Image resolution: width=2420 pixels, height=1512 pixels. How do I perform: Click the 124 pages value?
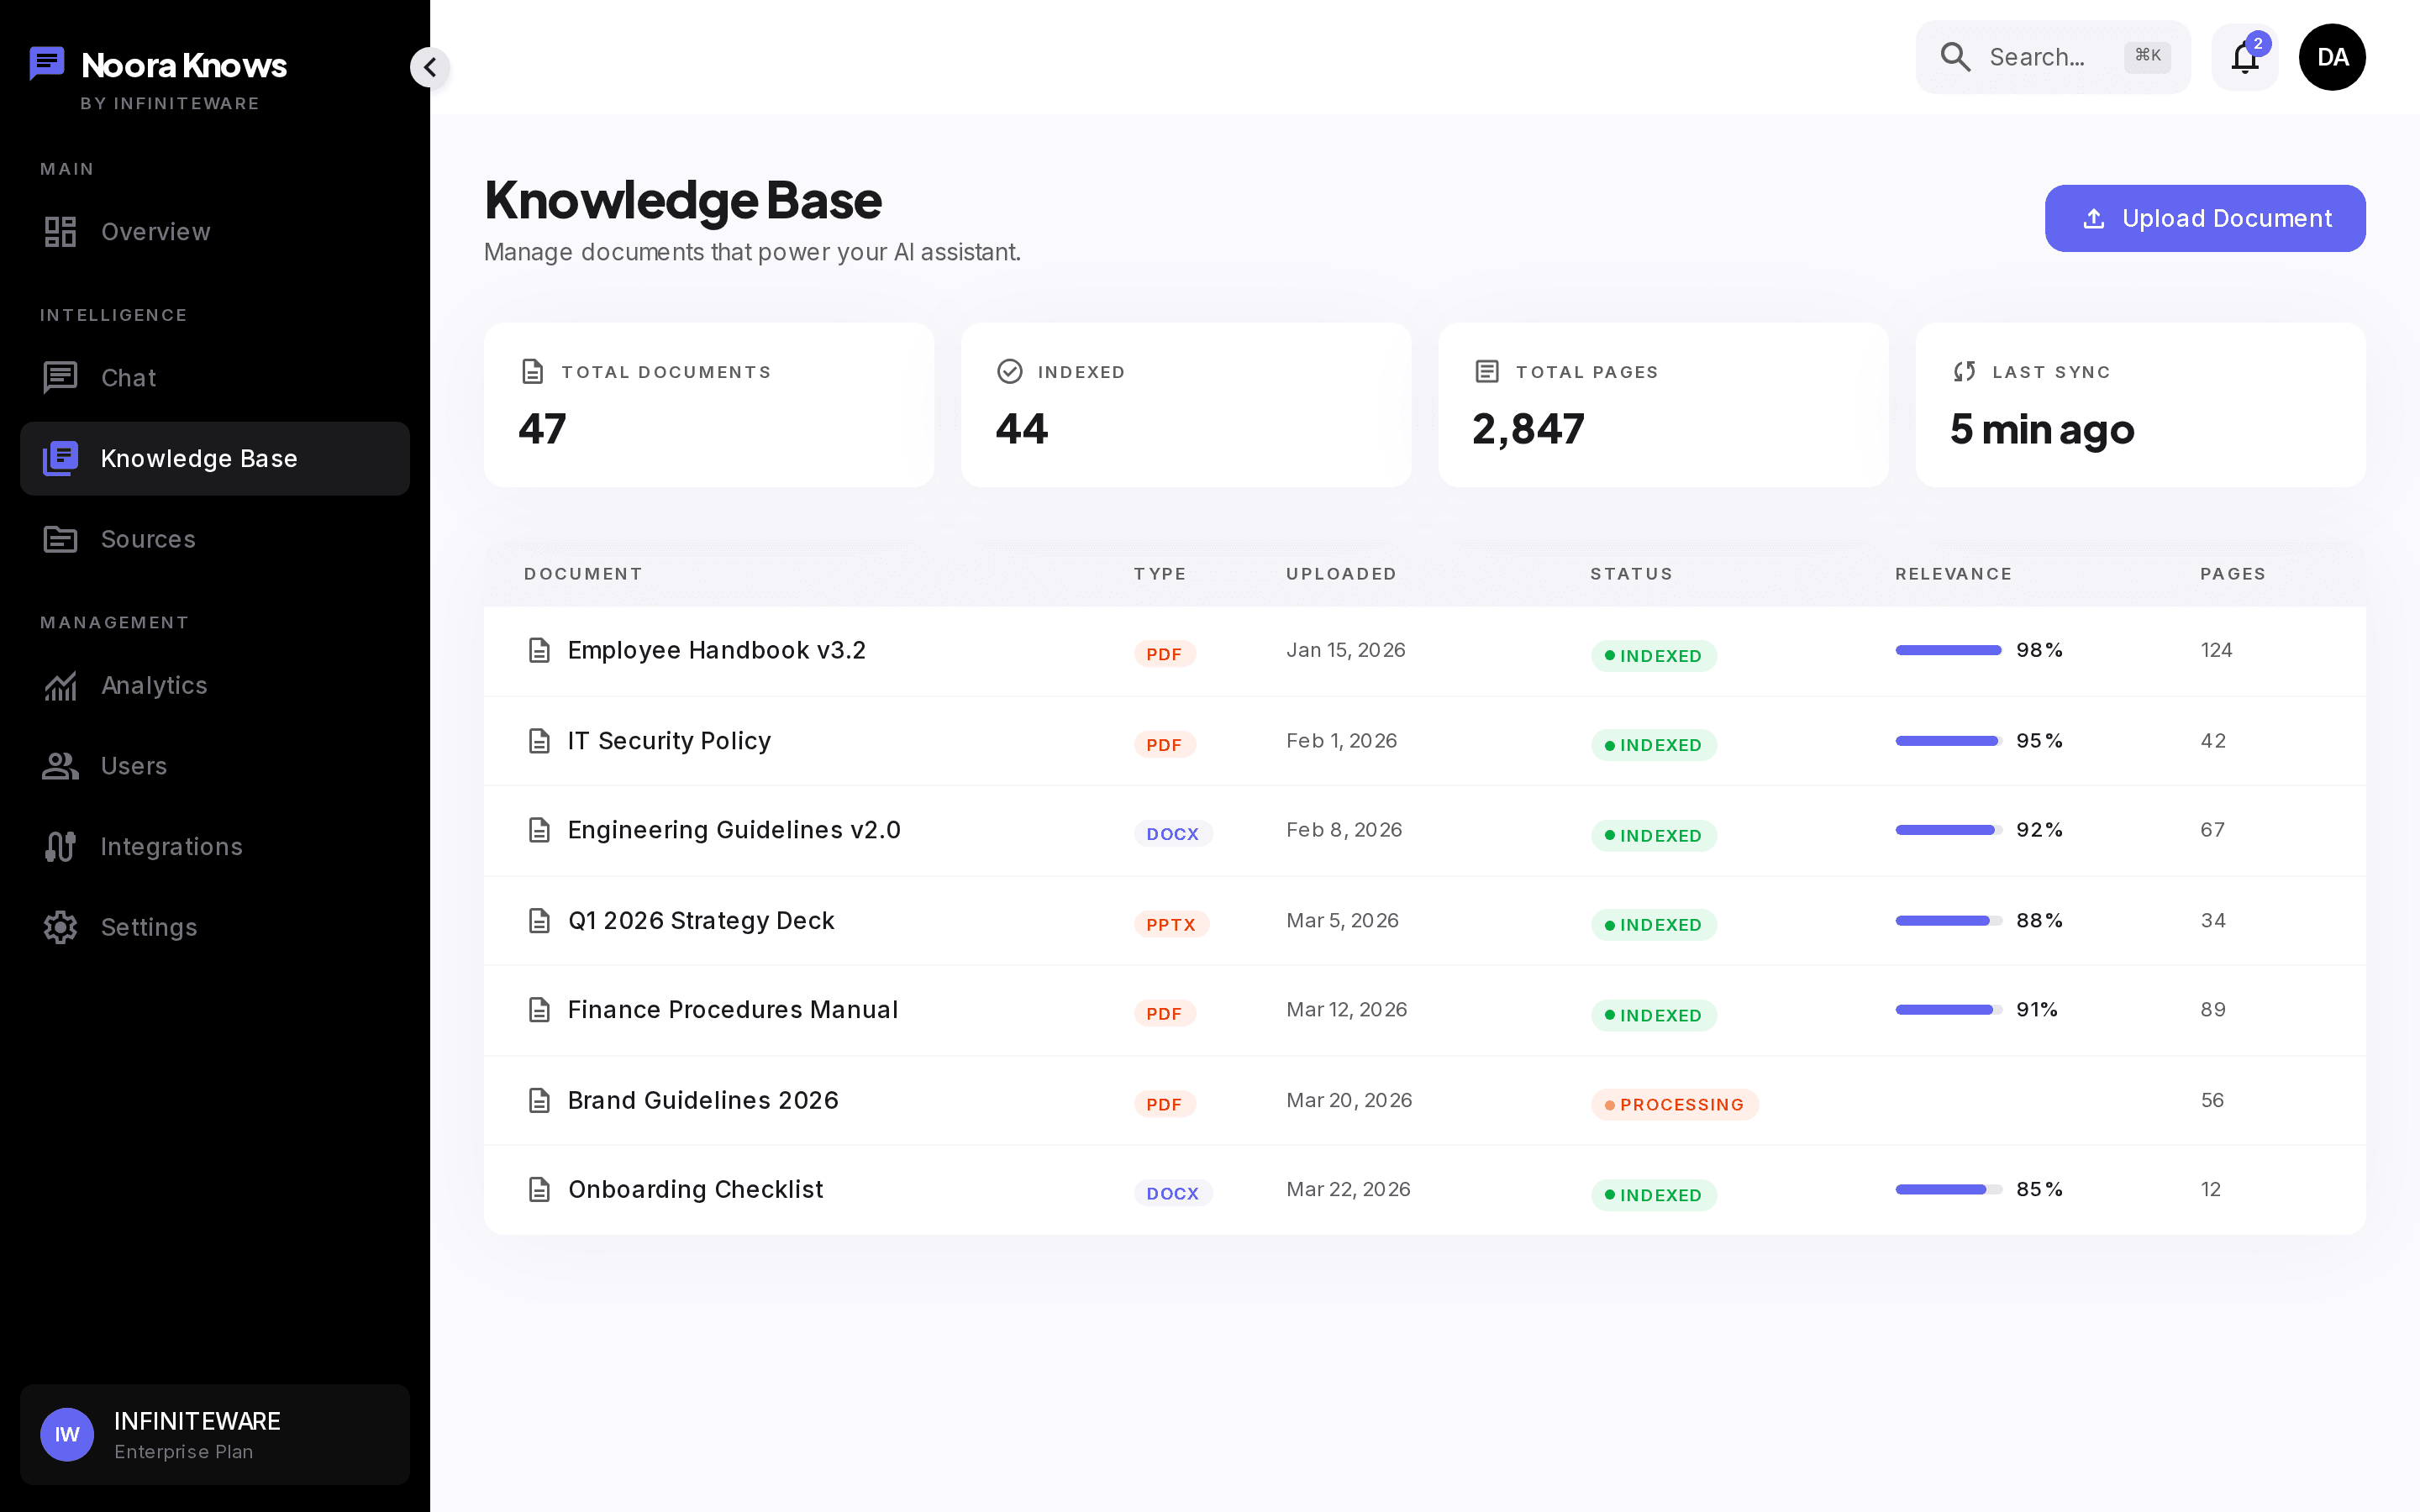point(2216,651)
